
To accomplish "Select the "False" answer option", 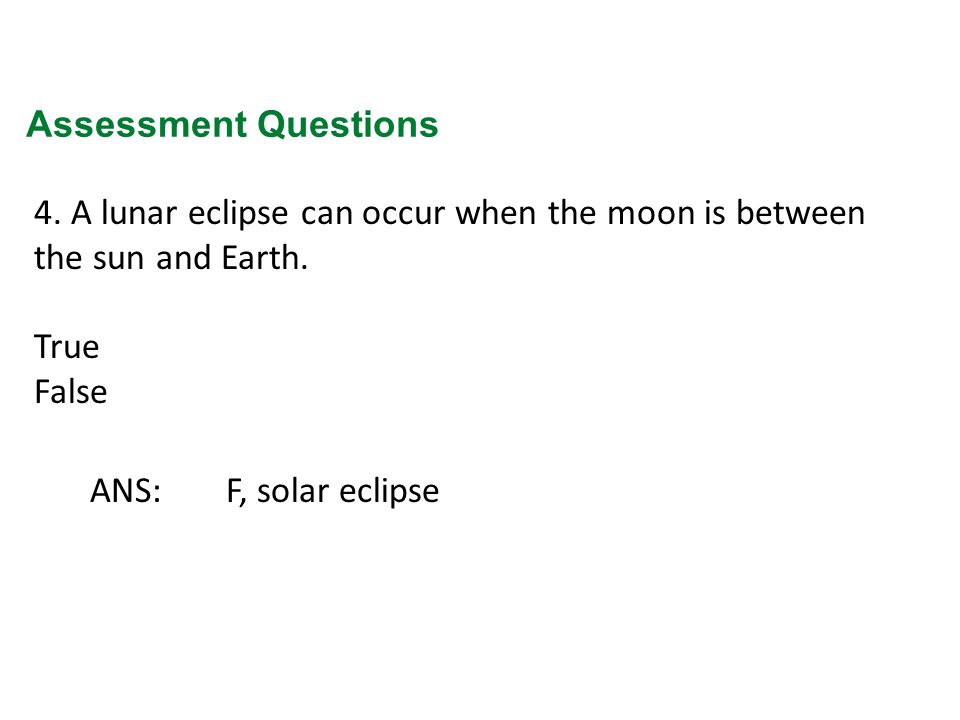I will pos(71,392).
